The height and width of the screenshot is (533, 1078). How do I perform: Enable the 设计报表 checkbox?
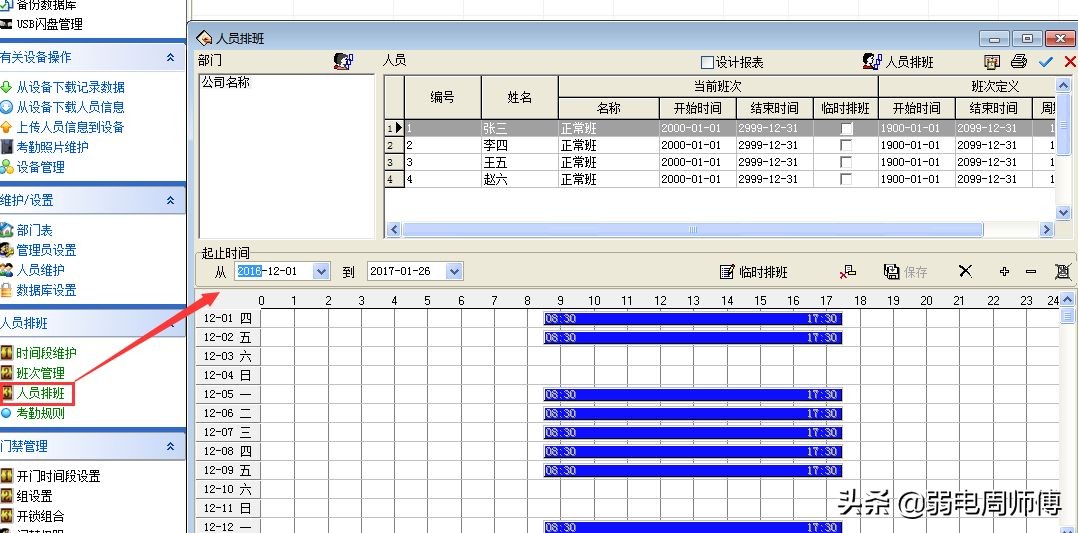pos(707,63)
